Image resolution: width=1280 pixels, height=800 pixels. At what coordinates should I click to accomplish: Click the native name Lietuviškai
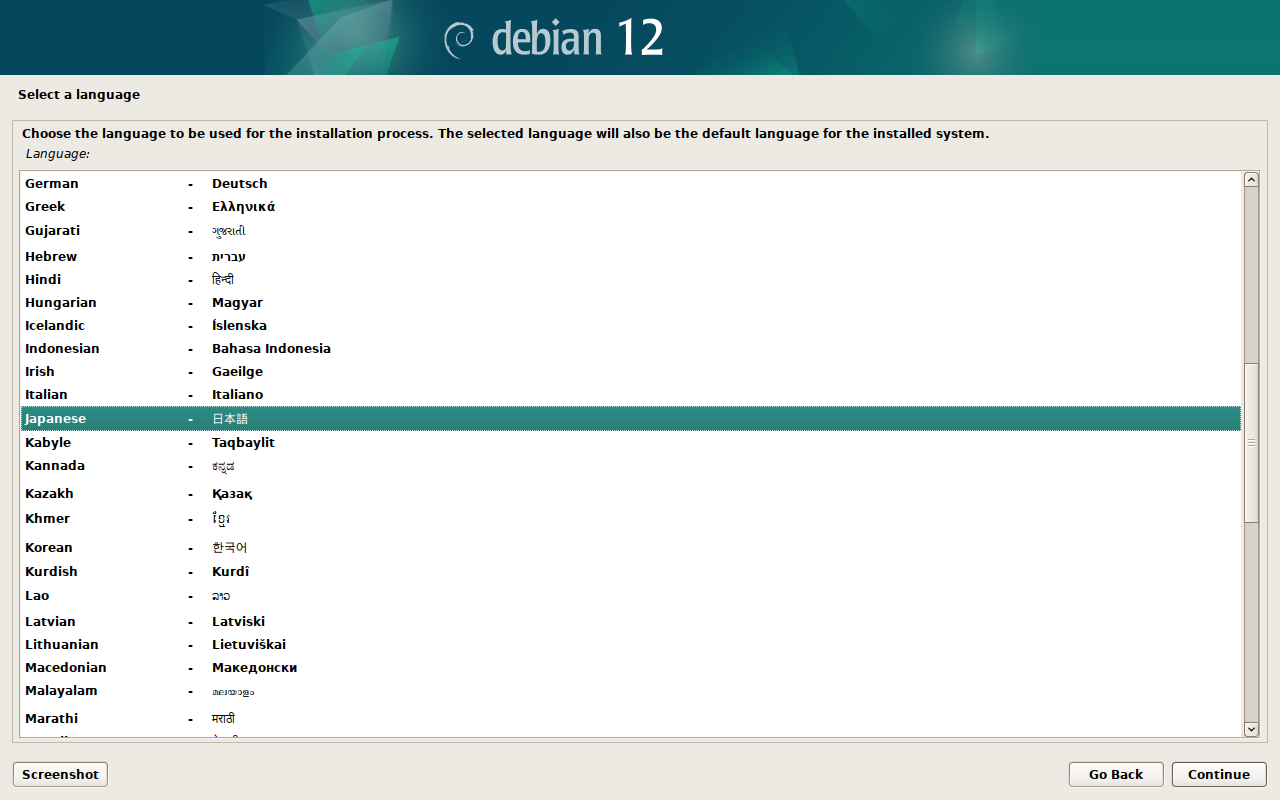tap(249, 644)
